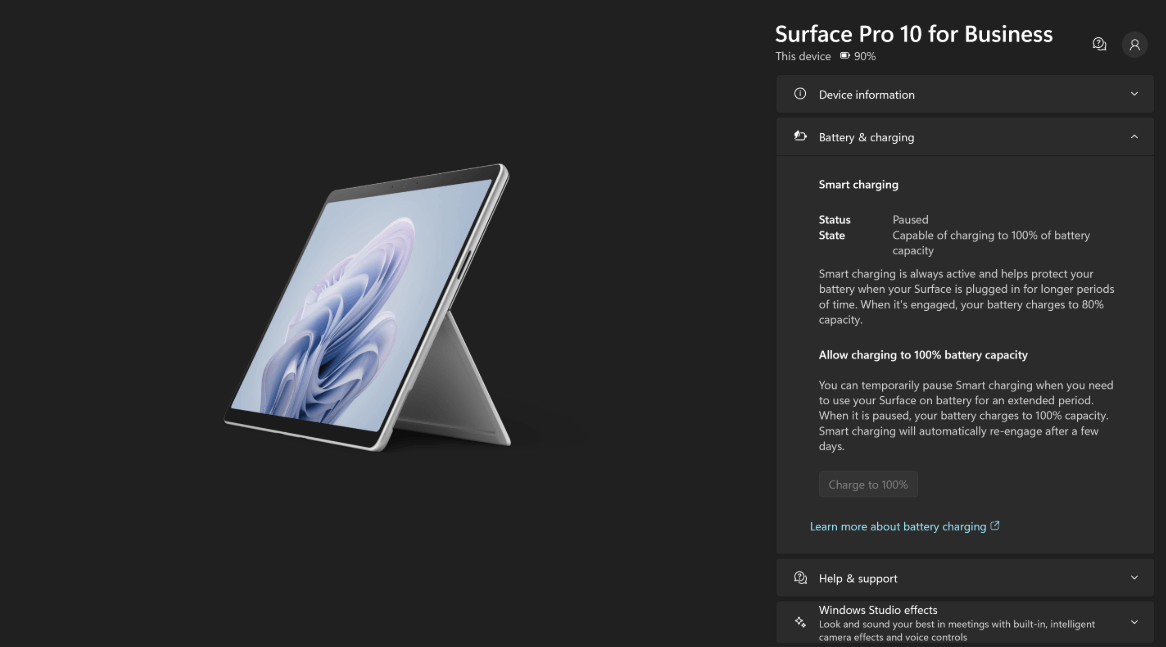Click the Windows Studio effects sparkle icon
Image resolution: width=1166 pixels, height=647 pixels.
(x=800, y=622)
